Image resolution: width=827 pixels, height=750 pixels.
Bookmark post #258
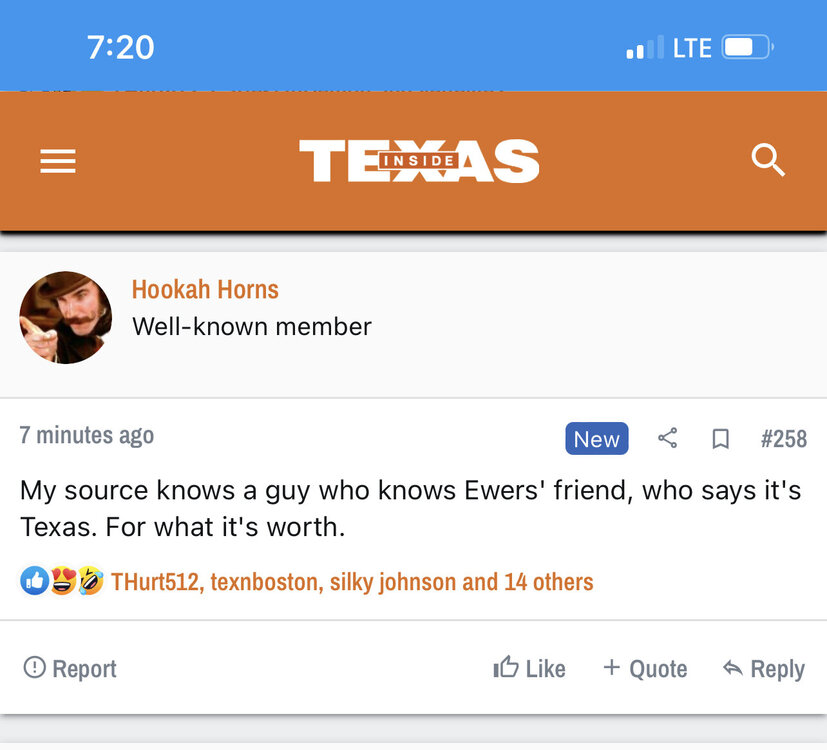click(720, 439)
